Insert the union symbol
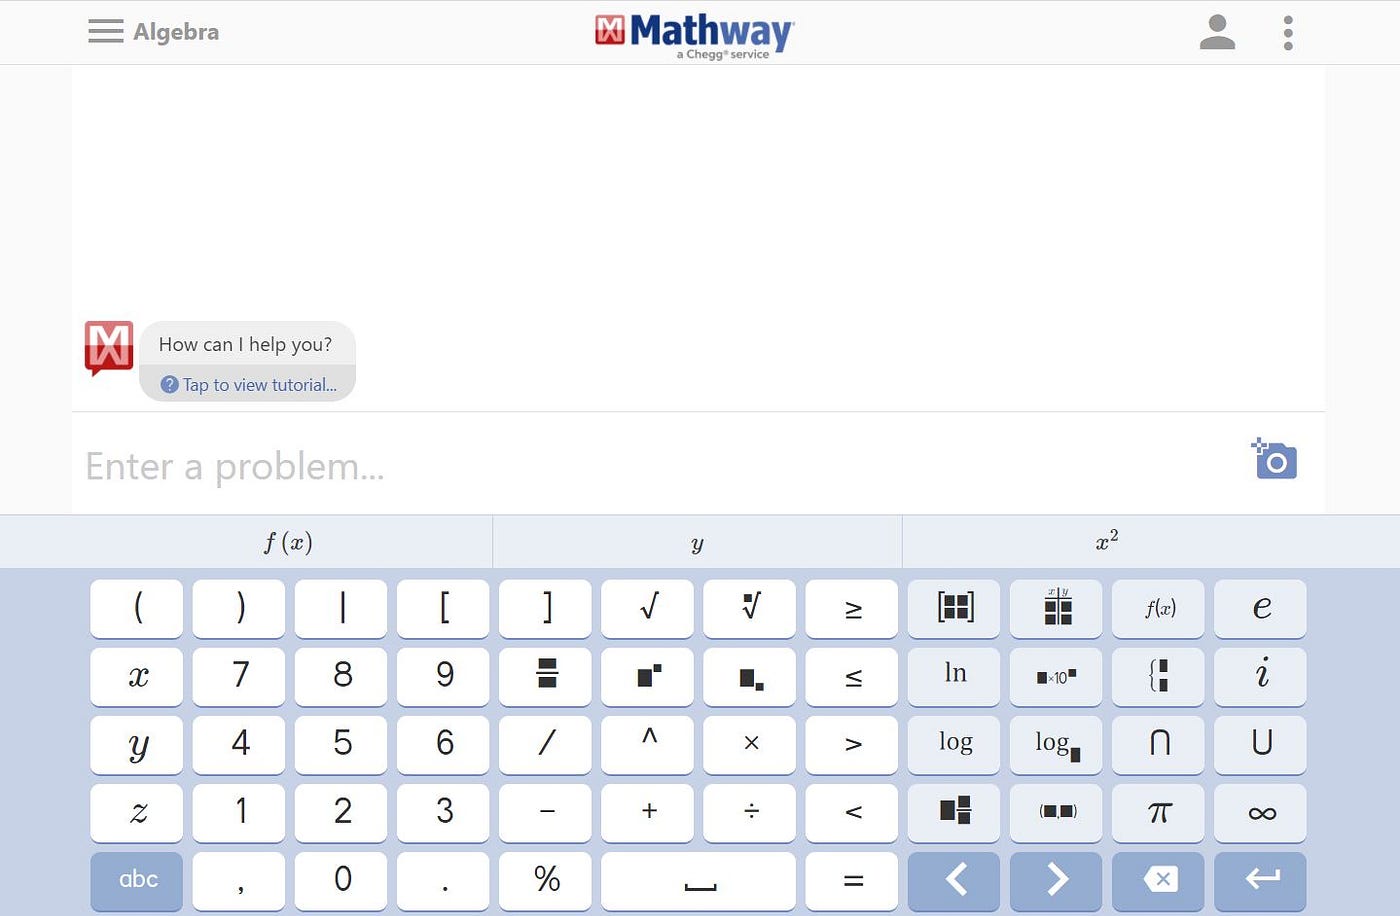The width and height of the screenshot is (1400, 916). [x=1260, y=744]
